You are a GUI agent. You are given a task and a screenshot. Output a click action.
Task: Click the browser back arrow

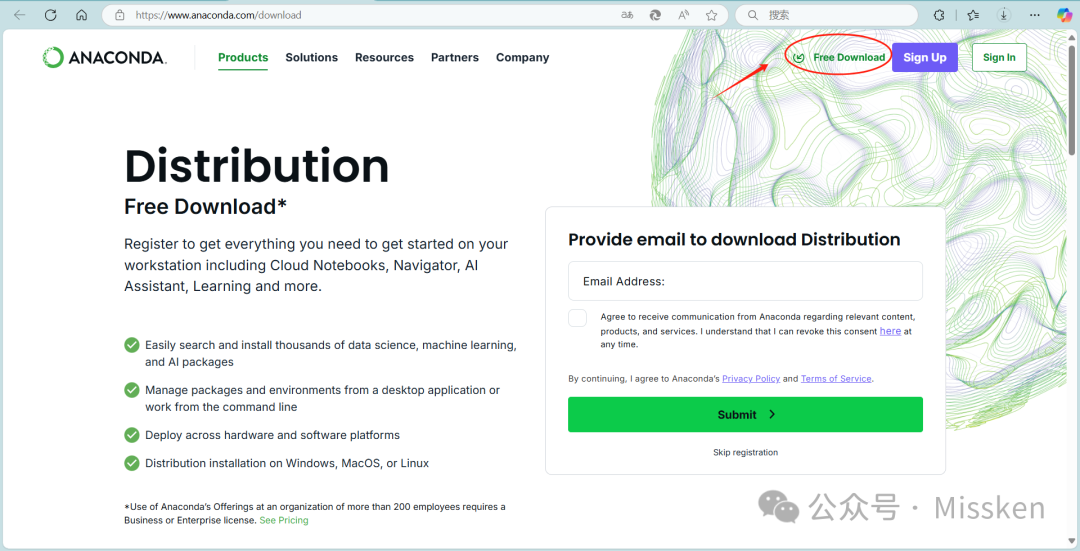click(19, 14)
